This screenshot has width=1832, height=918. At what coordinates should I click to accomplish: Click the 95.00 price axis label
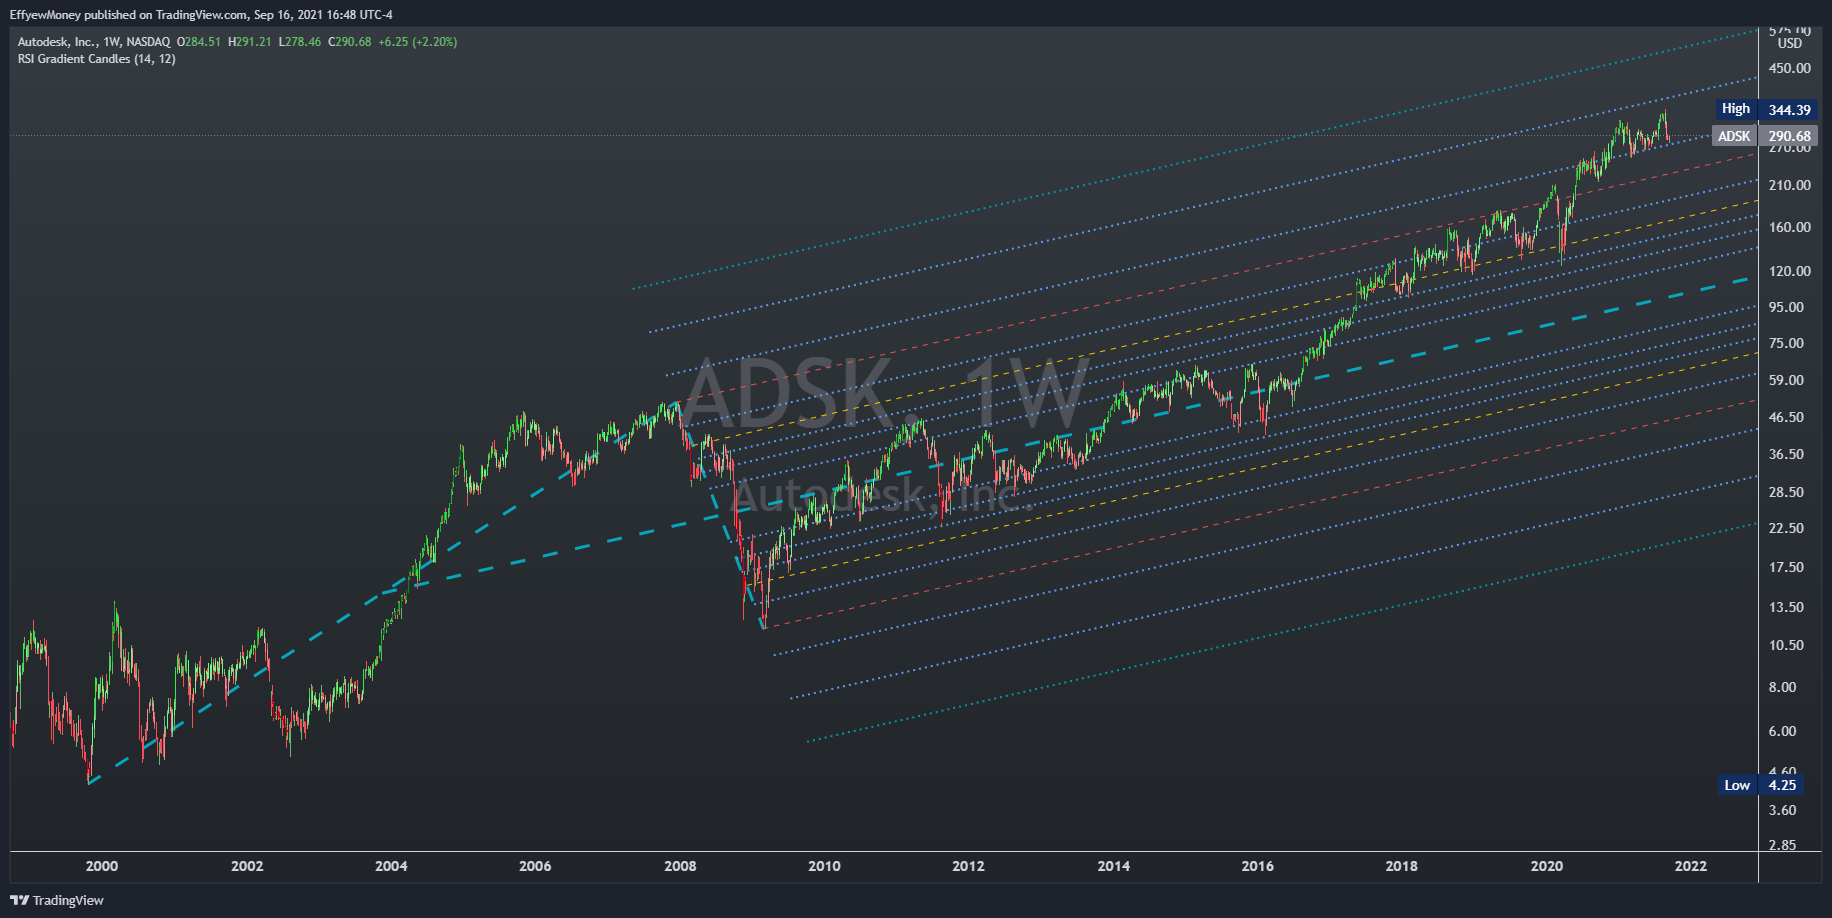tap(1786, 307)
